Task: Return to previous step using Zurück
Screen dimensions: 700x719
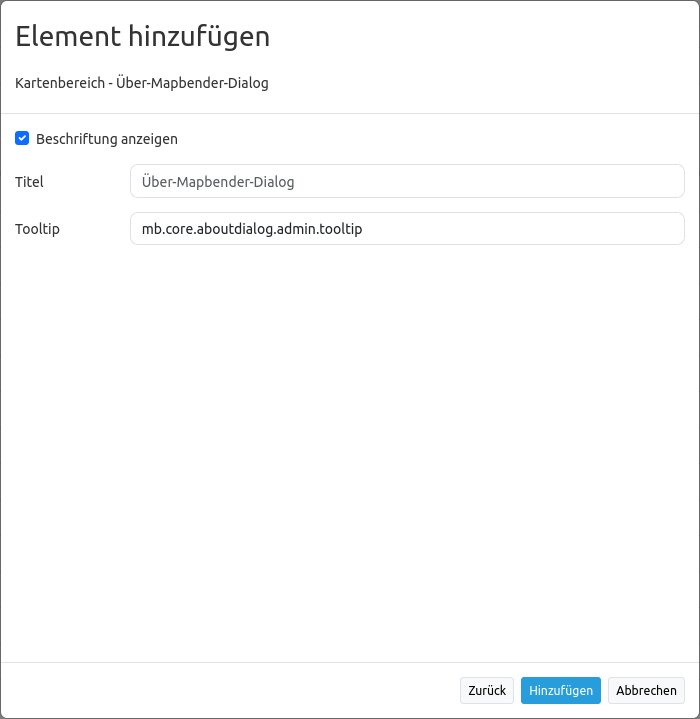Action: [487, 690]
